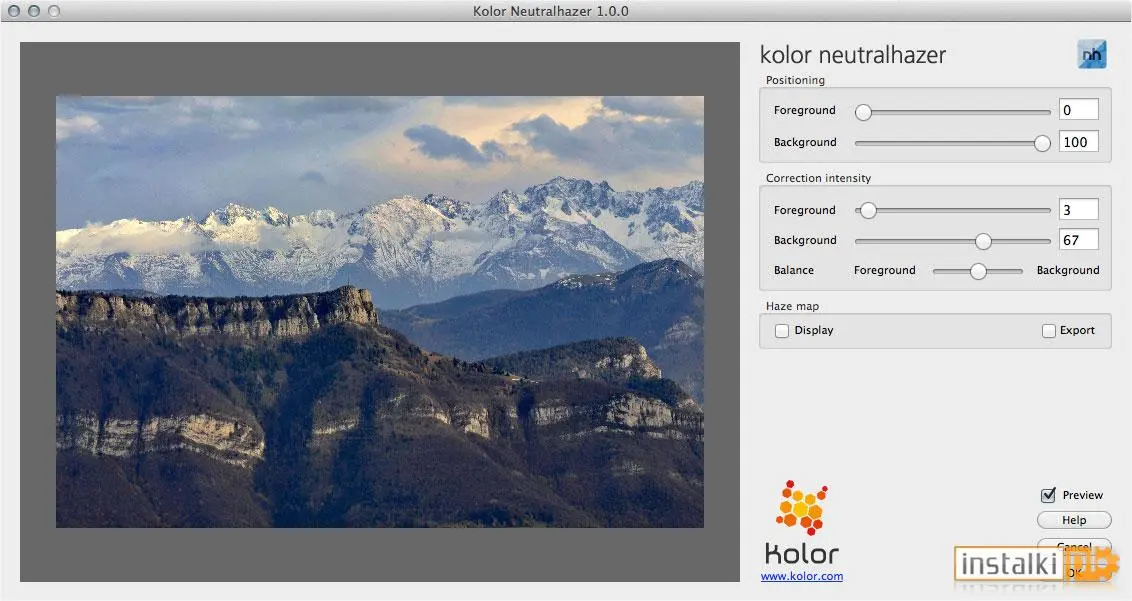Uncheck the Preview checkbox
This screenshot has width=1132, height=601.
tap(1048, 495)
